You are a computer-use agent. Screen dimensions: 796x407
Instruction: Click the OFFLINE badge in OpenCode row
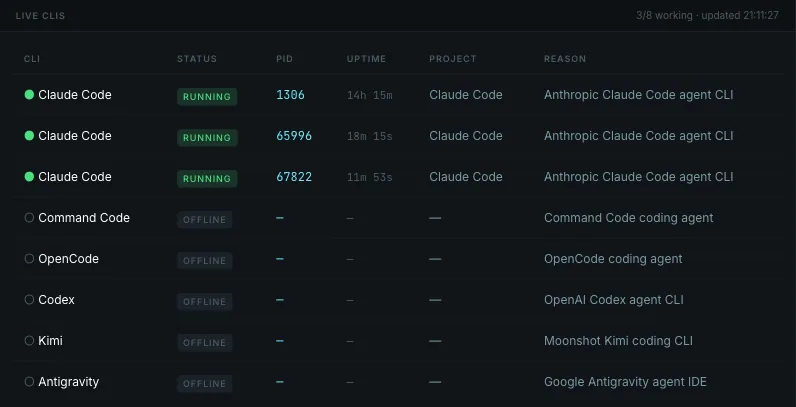205,261
